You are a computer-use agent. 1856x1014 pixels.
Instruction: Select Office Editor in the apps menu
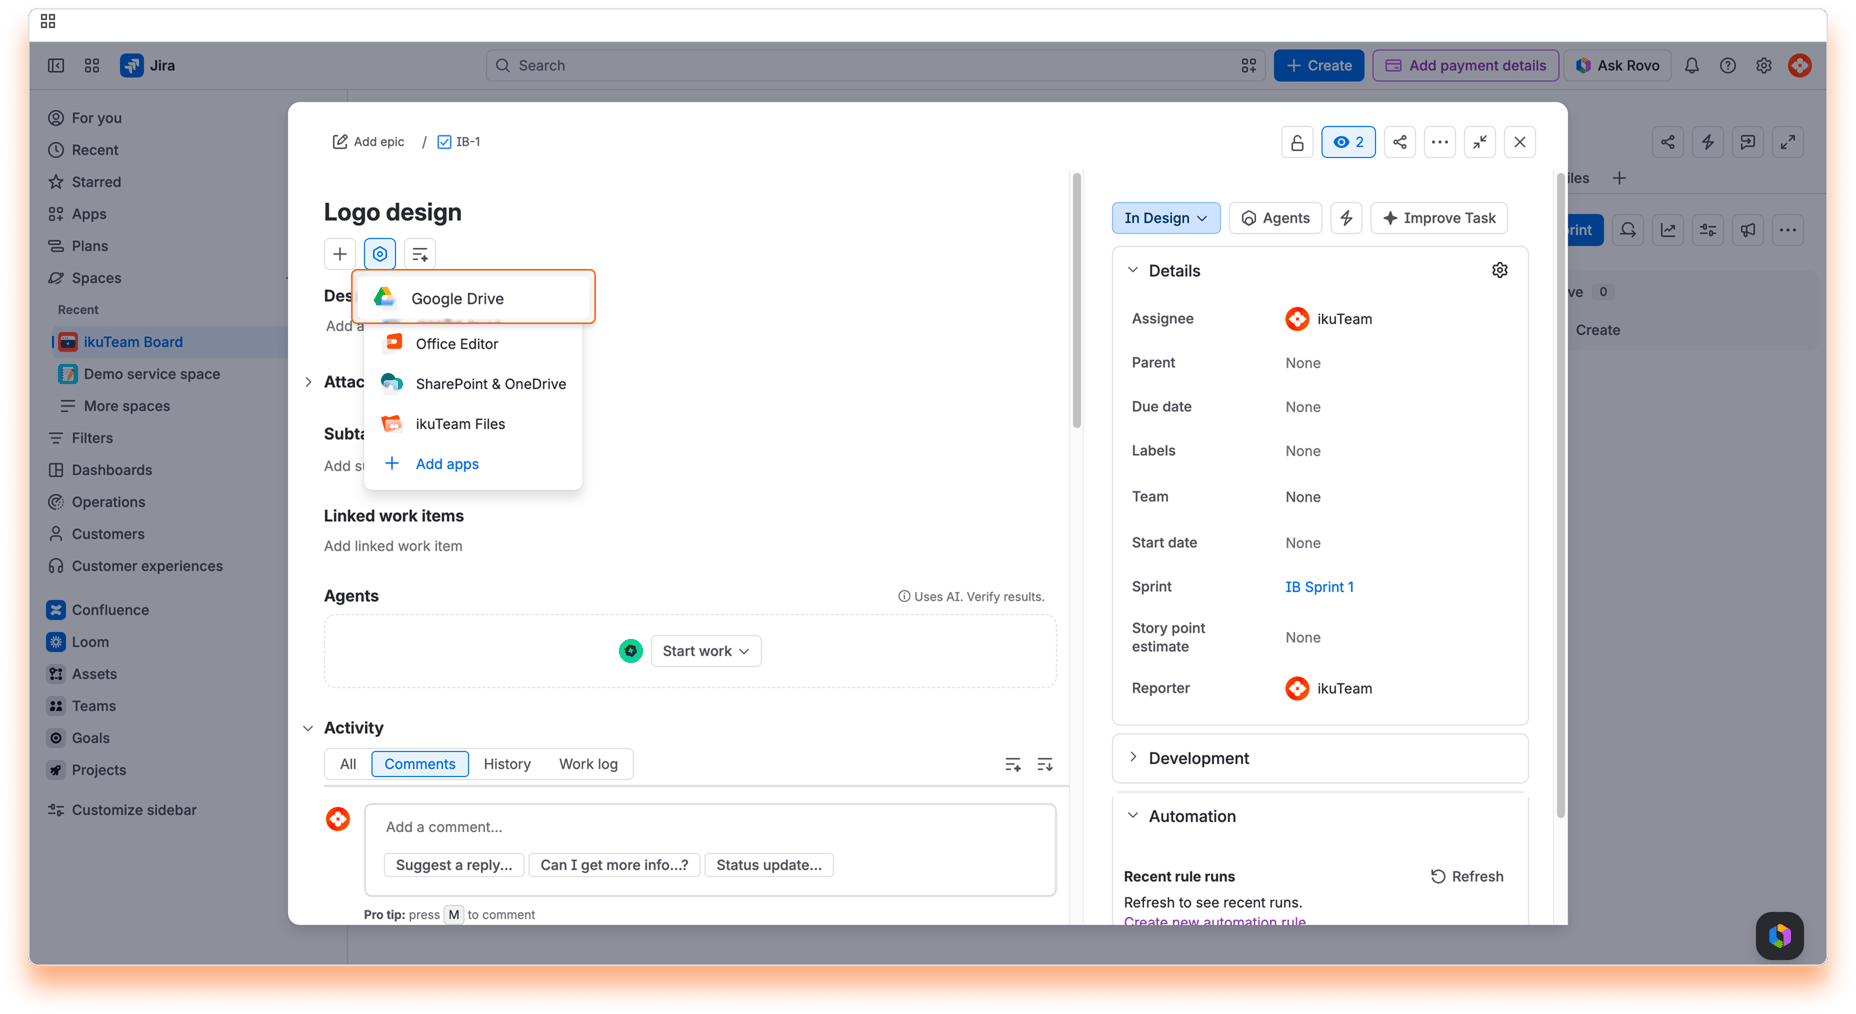[x=473, y=343]
